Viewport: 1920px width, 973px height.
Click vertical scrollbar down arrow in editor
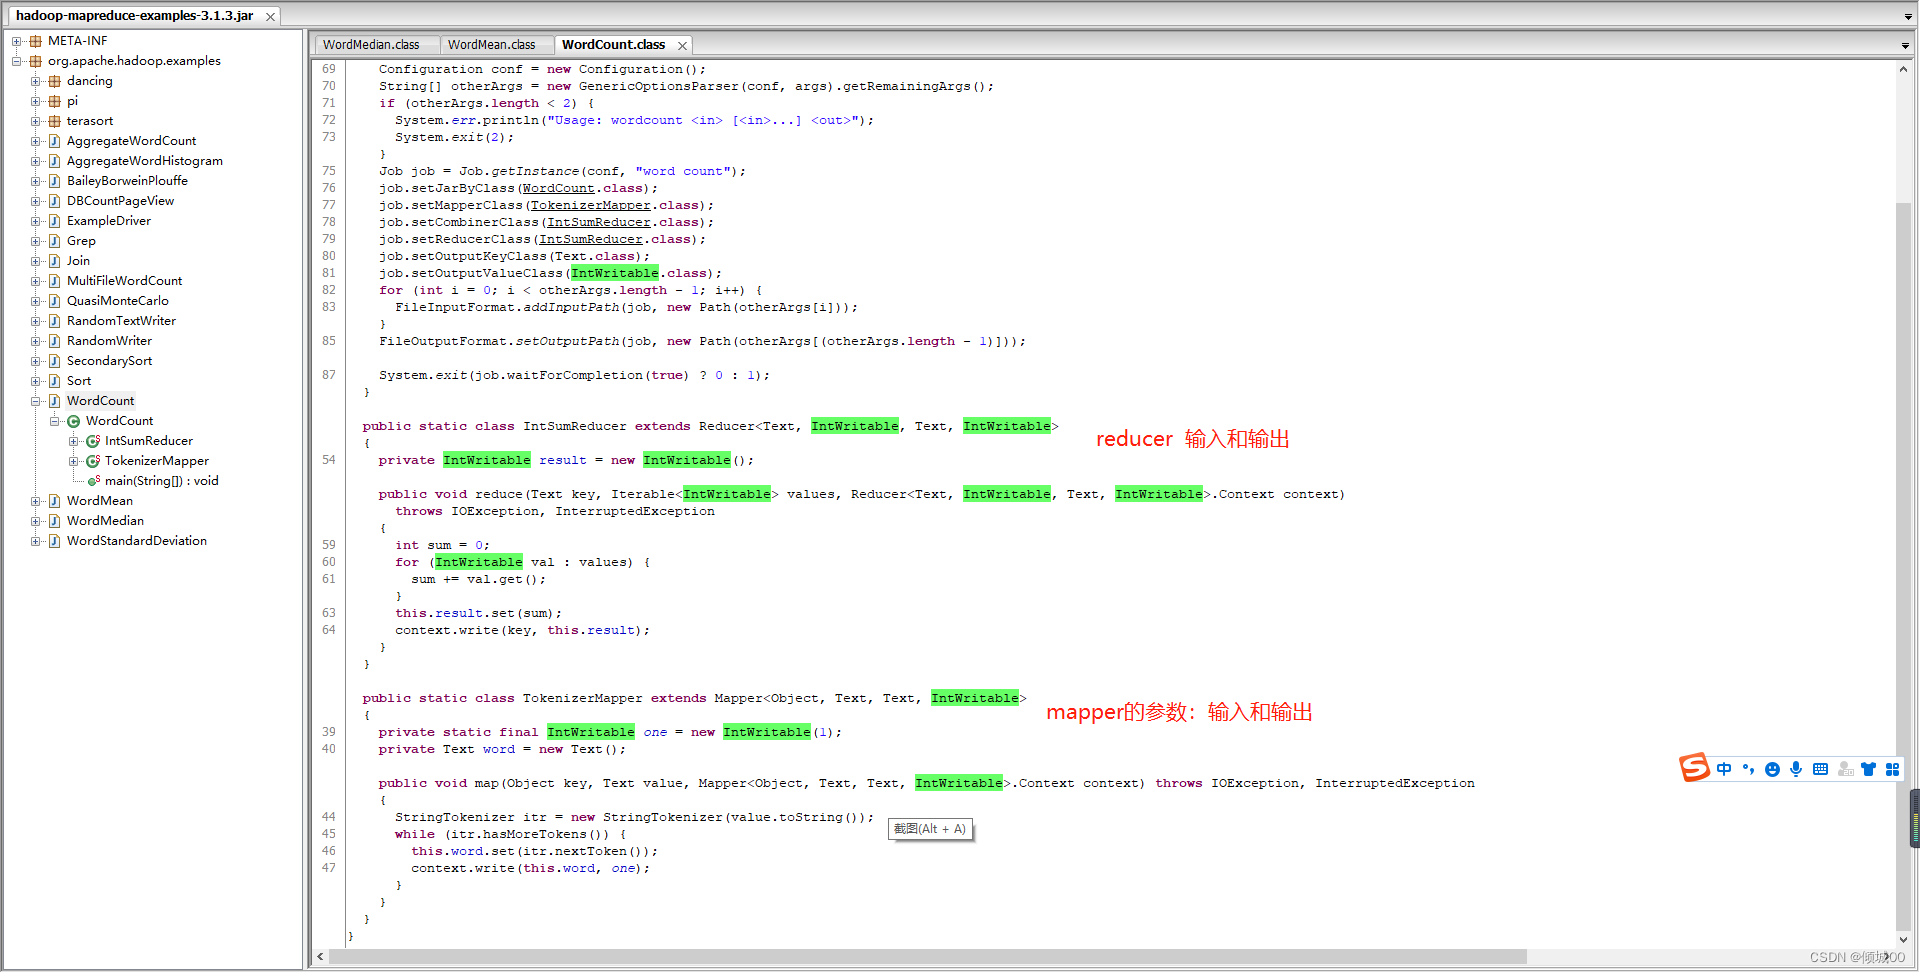1903,939
